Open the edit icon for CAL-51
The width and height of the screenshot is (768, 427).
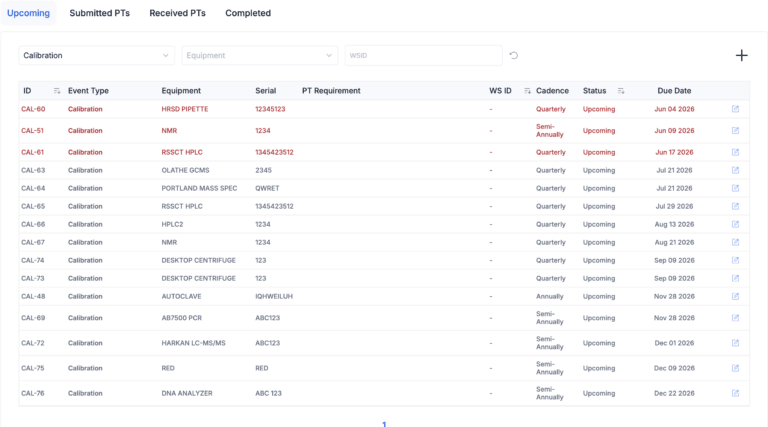tap(735, 130)
